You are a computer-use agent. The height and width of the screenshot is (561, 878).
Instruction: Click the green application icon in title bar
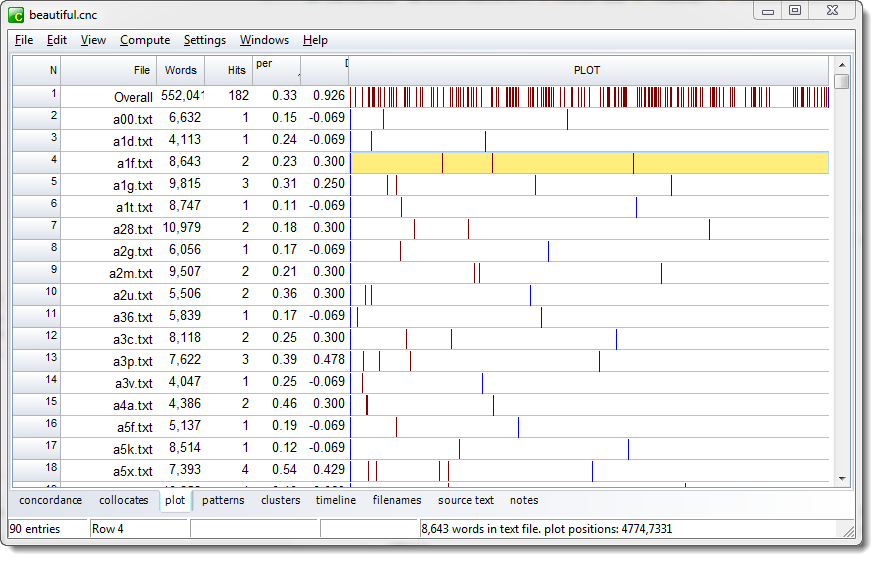(x=15, y=15)
